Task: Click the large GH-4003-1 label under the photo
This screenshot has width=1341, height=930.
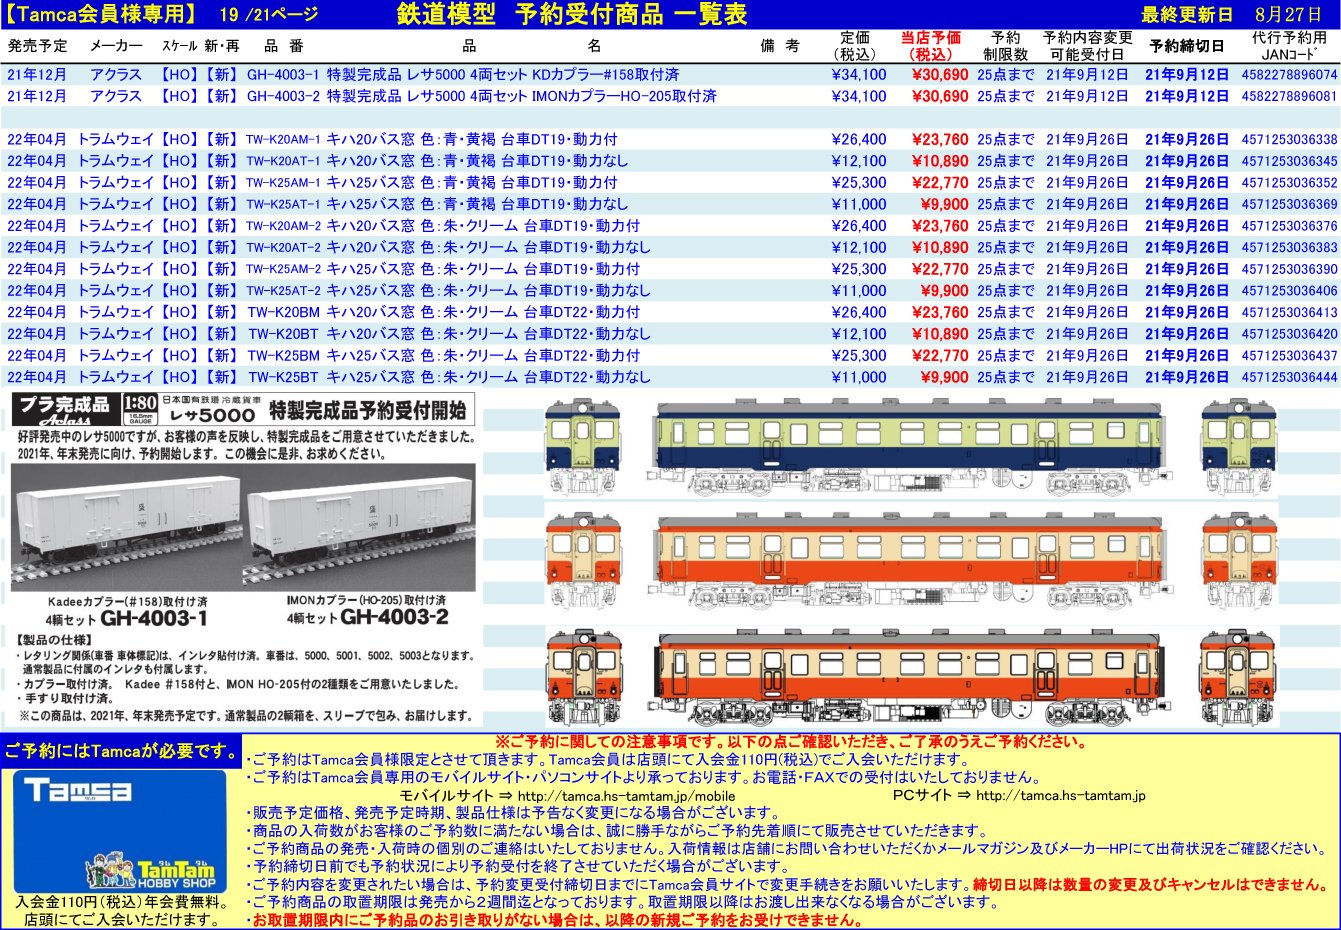Action: pos(153,619)
